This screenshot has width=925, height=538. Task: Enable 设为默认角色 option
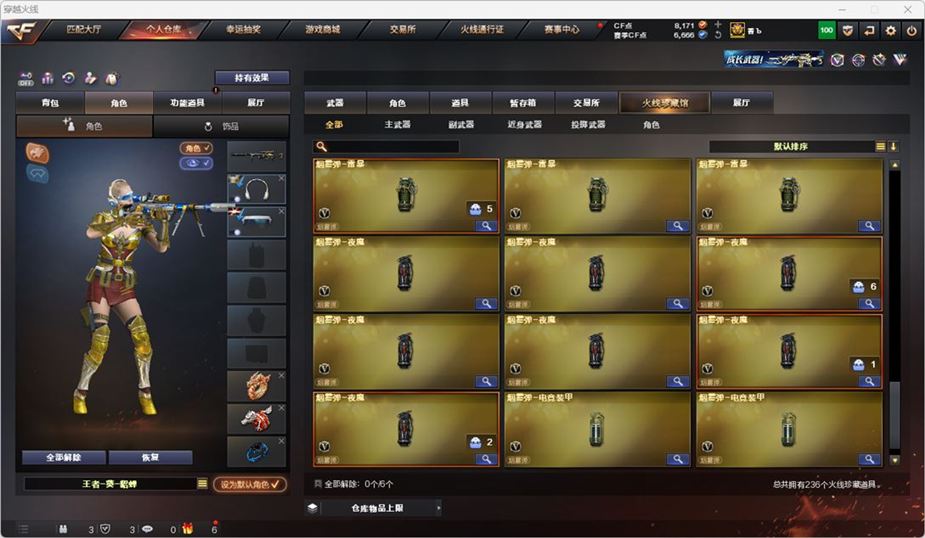(x=250, y=484)
